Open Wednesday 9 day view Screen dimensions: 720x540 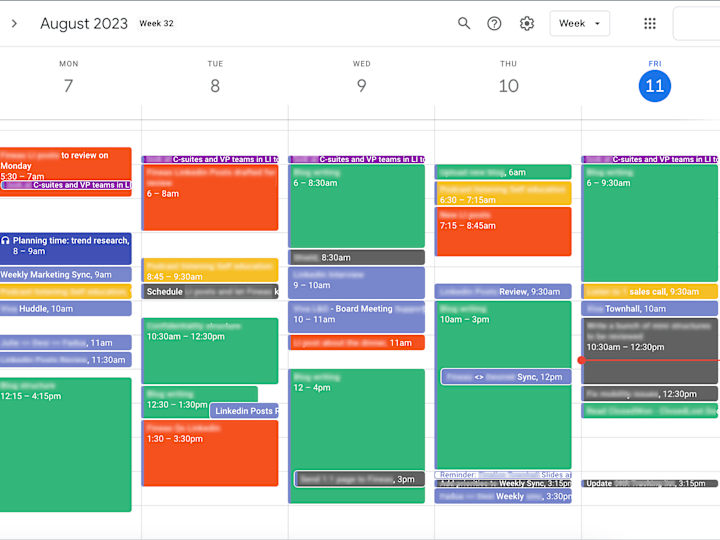(x=362, y=86)
